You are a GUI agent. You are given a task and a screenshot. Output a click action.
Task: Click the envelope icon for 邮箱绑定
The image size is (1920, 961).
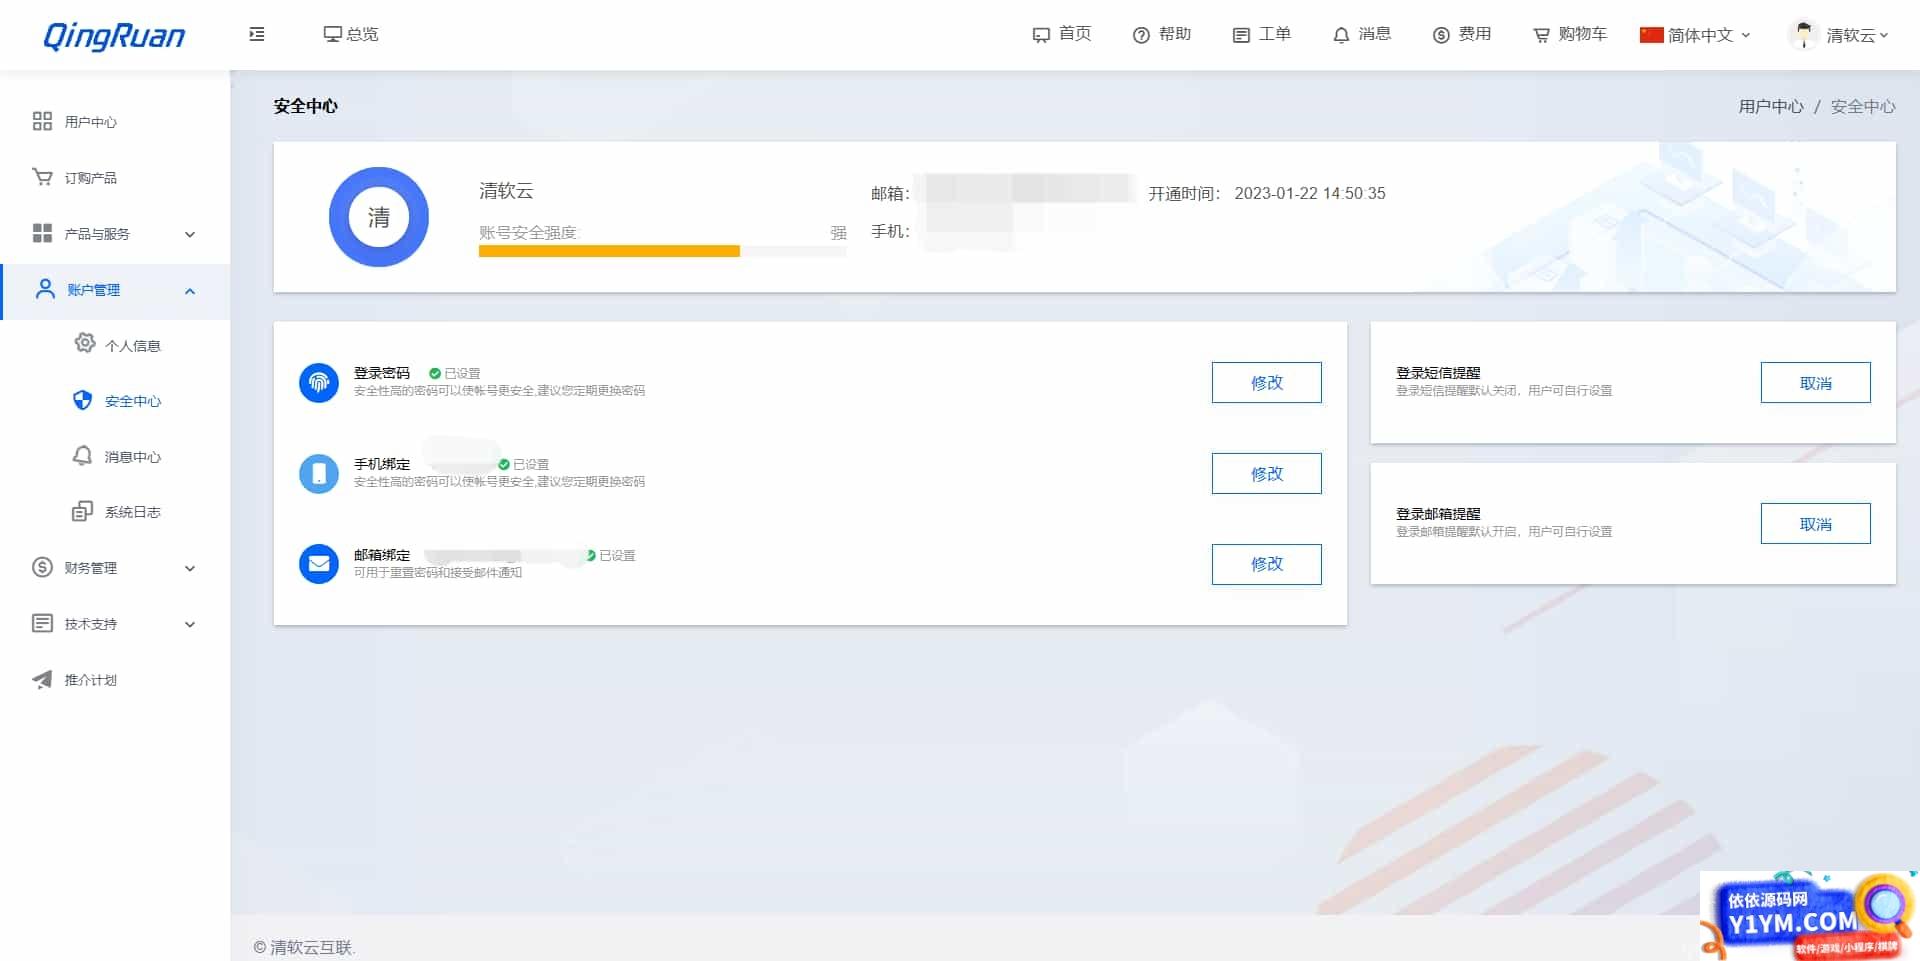(319, 564)
